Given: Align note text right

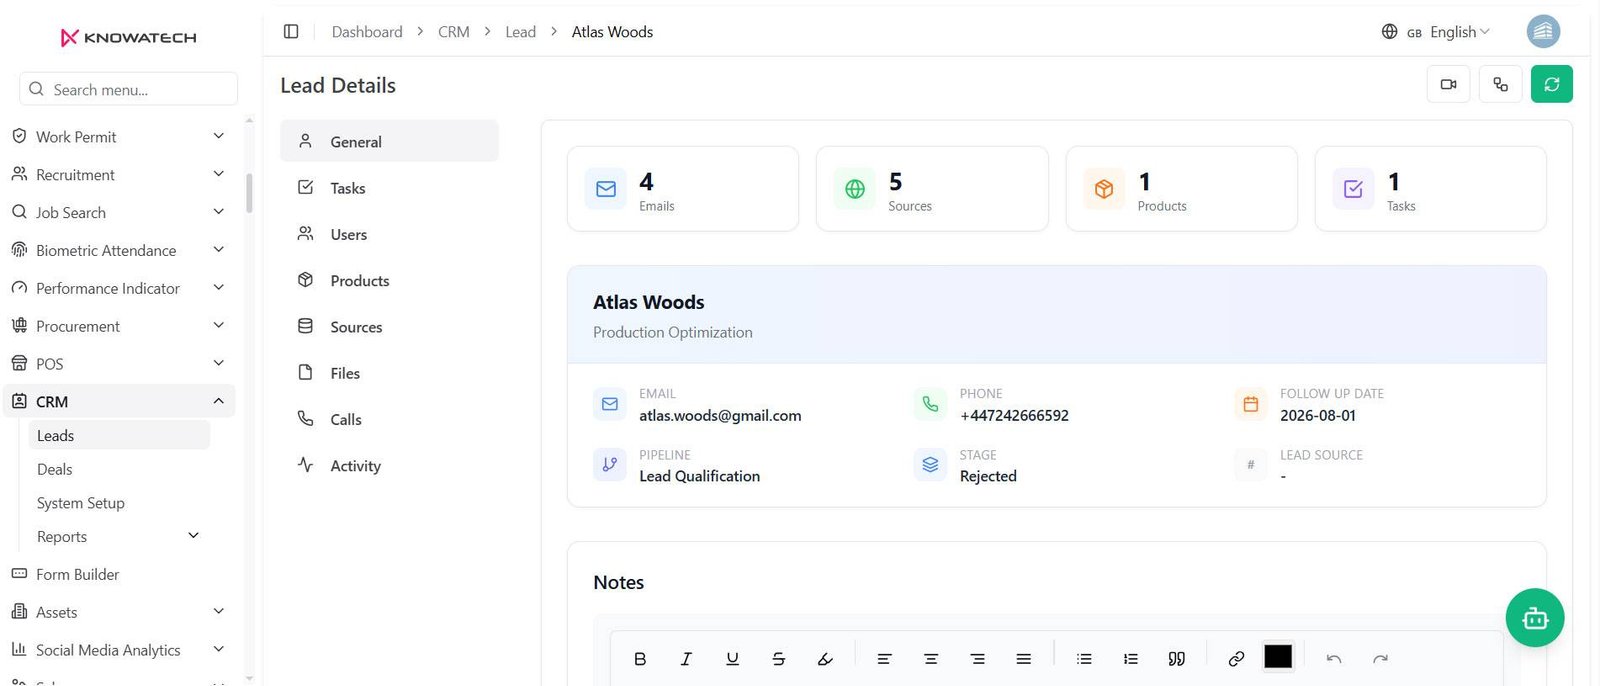Looking at the screenshot, I should (977, 659).
